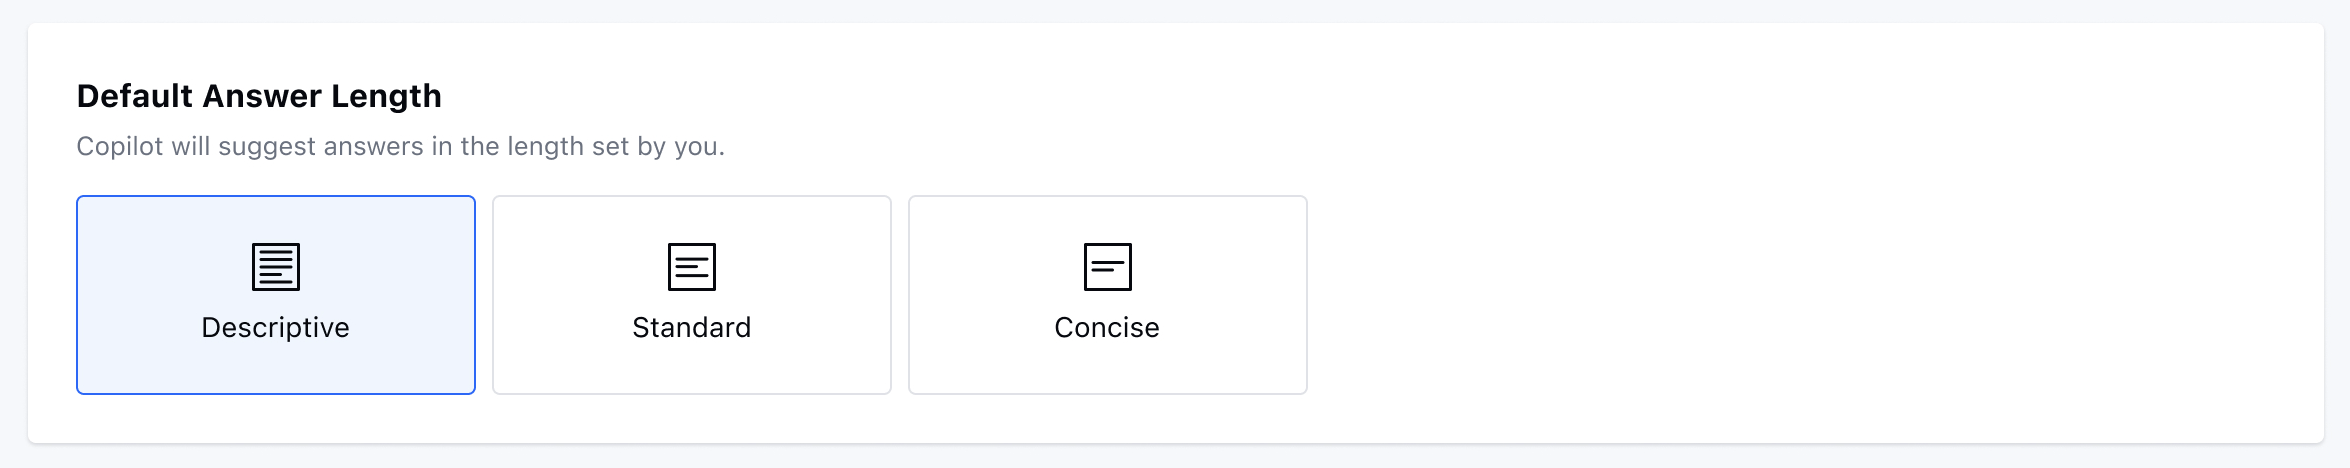Click the 'Concise' text label
This screenshot has width=2350, height=468.
[1107, 328]
